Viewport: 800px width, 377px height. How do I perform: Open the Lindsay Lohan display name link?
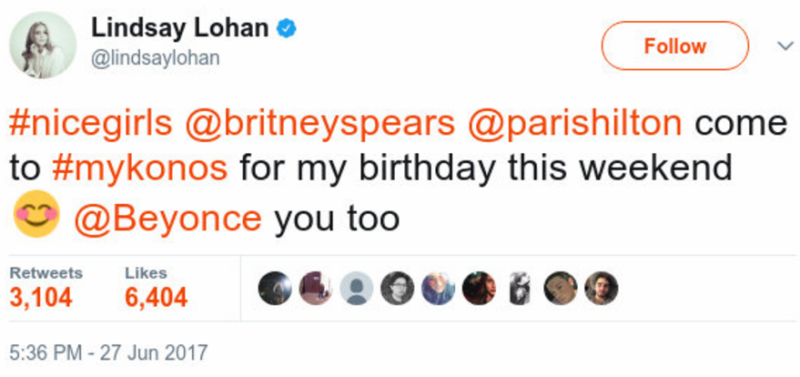tap(180, 29)
